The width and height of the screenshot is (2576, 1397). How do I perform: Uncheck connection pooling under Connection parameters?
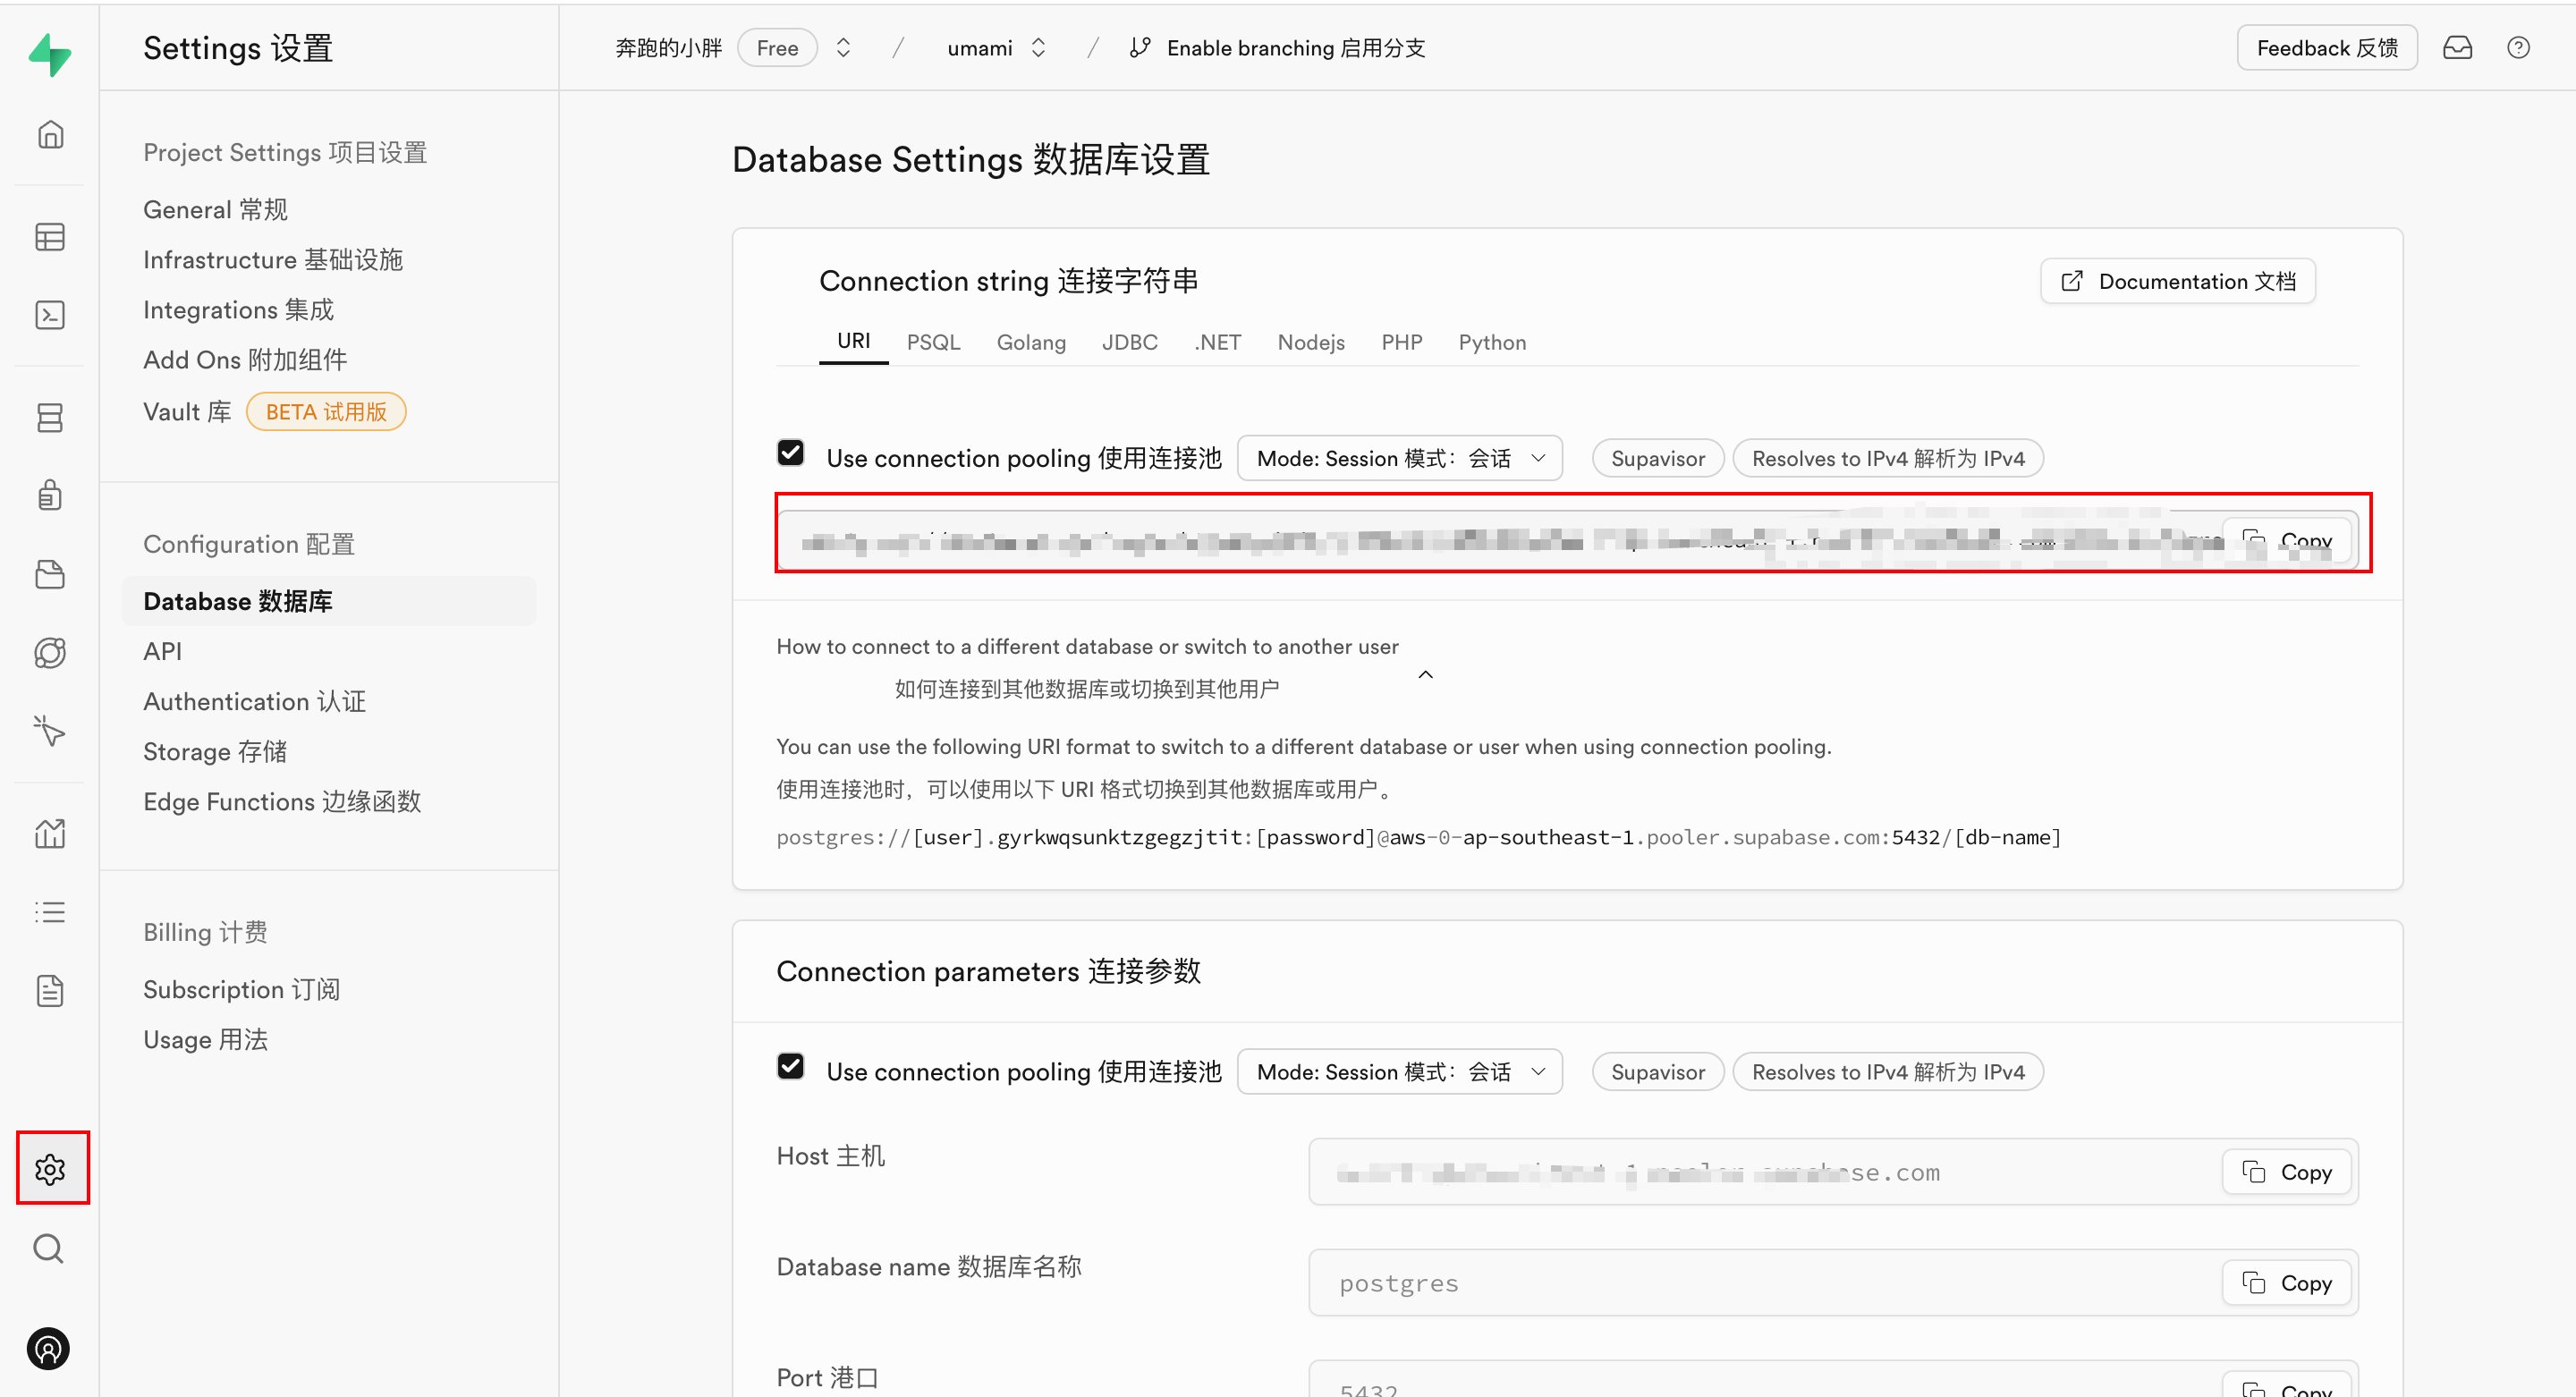(x=790, y=1066)
